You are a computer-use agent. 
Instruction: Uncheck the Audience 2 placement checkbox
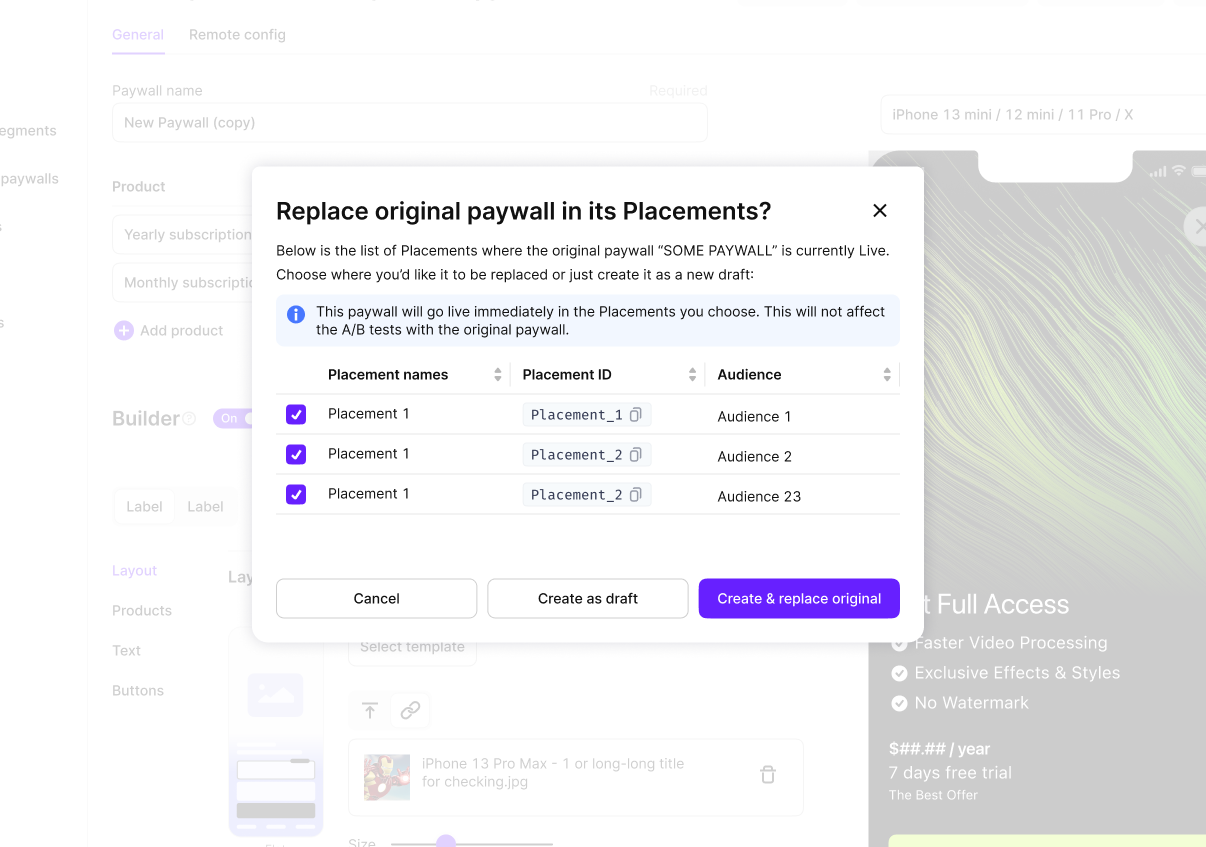[x=296, y=454]
